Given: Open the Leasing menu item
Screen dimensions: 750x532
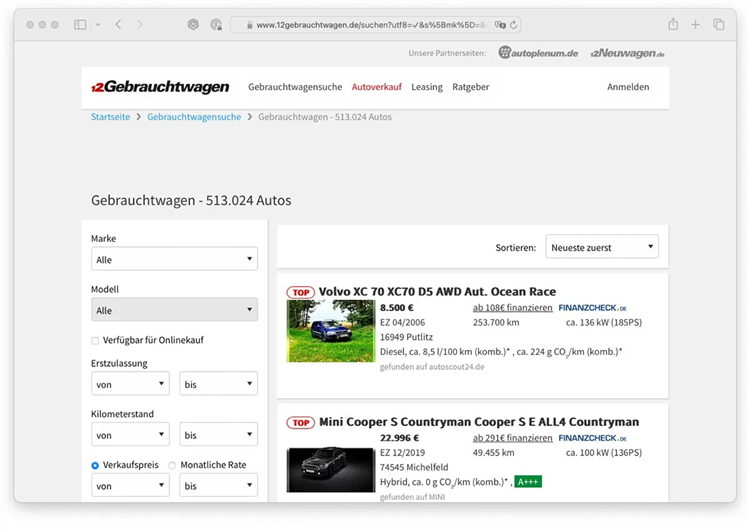Looking at the screenshot, I should coord(427,87).
